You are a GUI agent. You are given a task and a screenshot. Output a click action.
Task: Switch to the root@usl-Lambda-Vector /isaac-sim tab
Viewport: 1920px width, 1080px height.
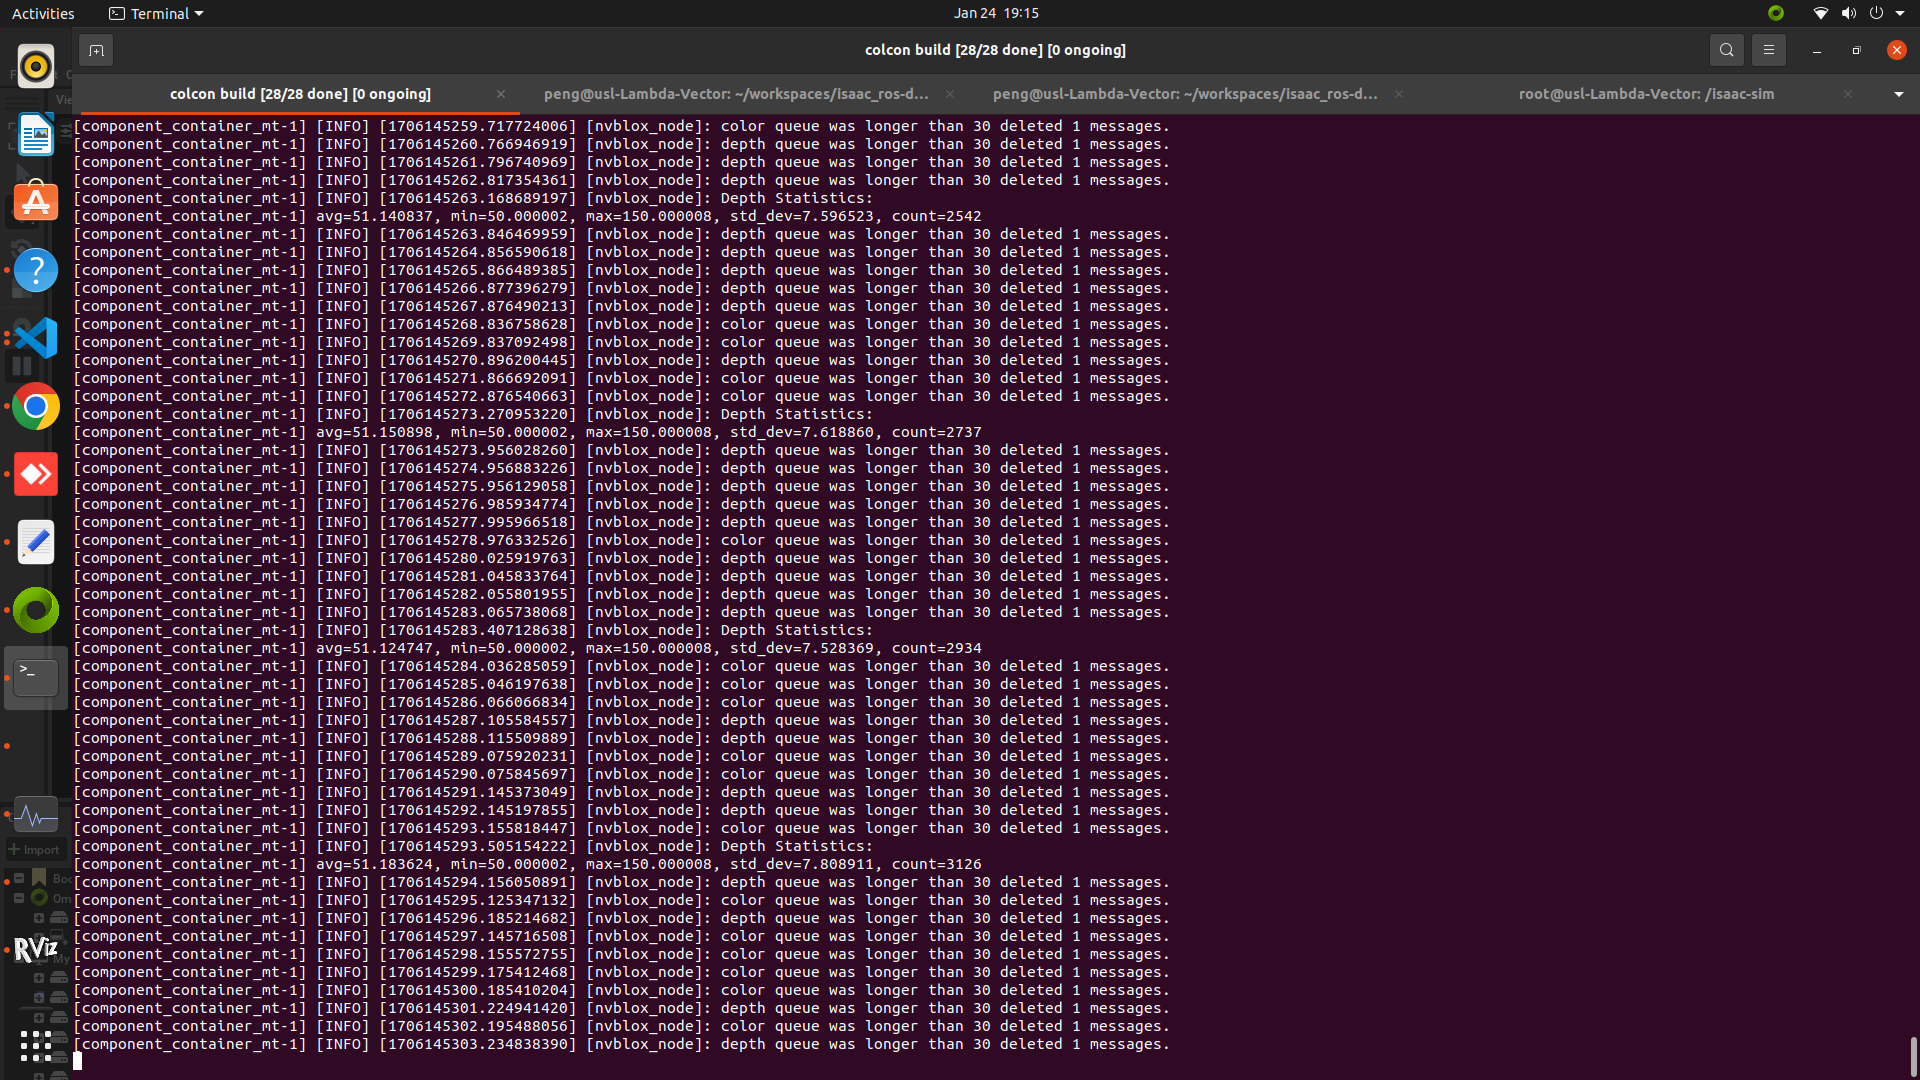tap(1646, 94)
